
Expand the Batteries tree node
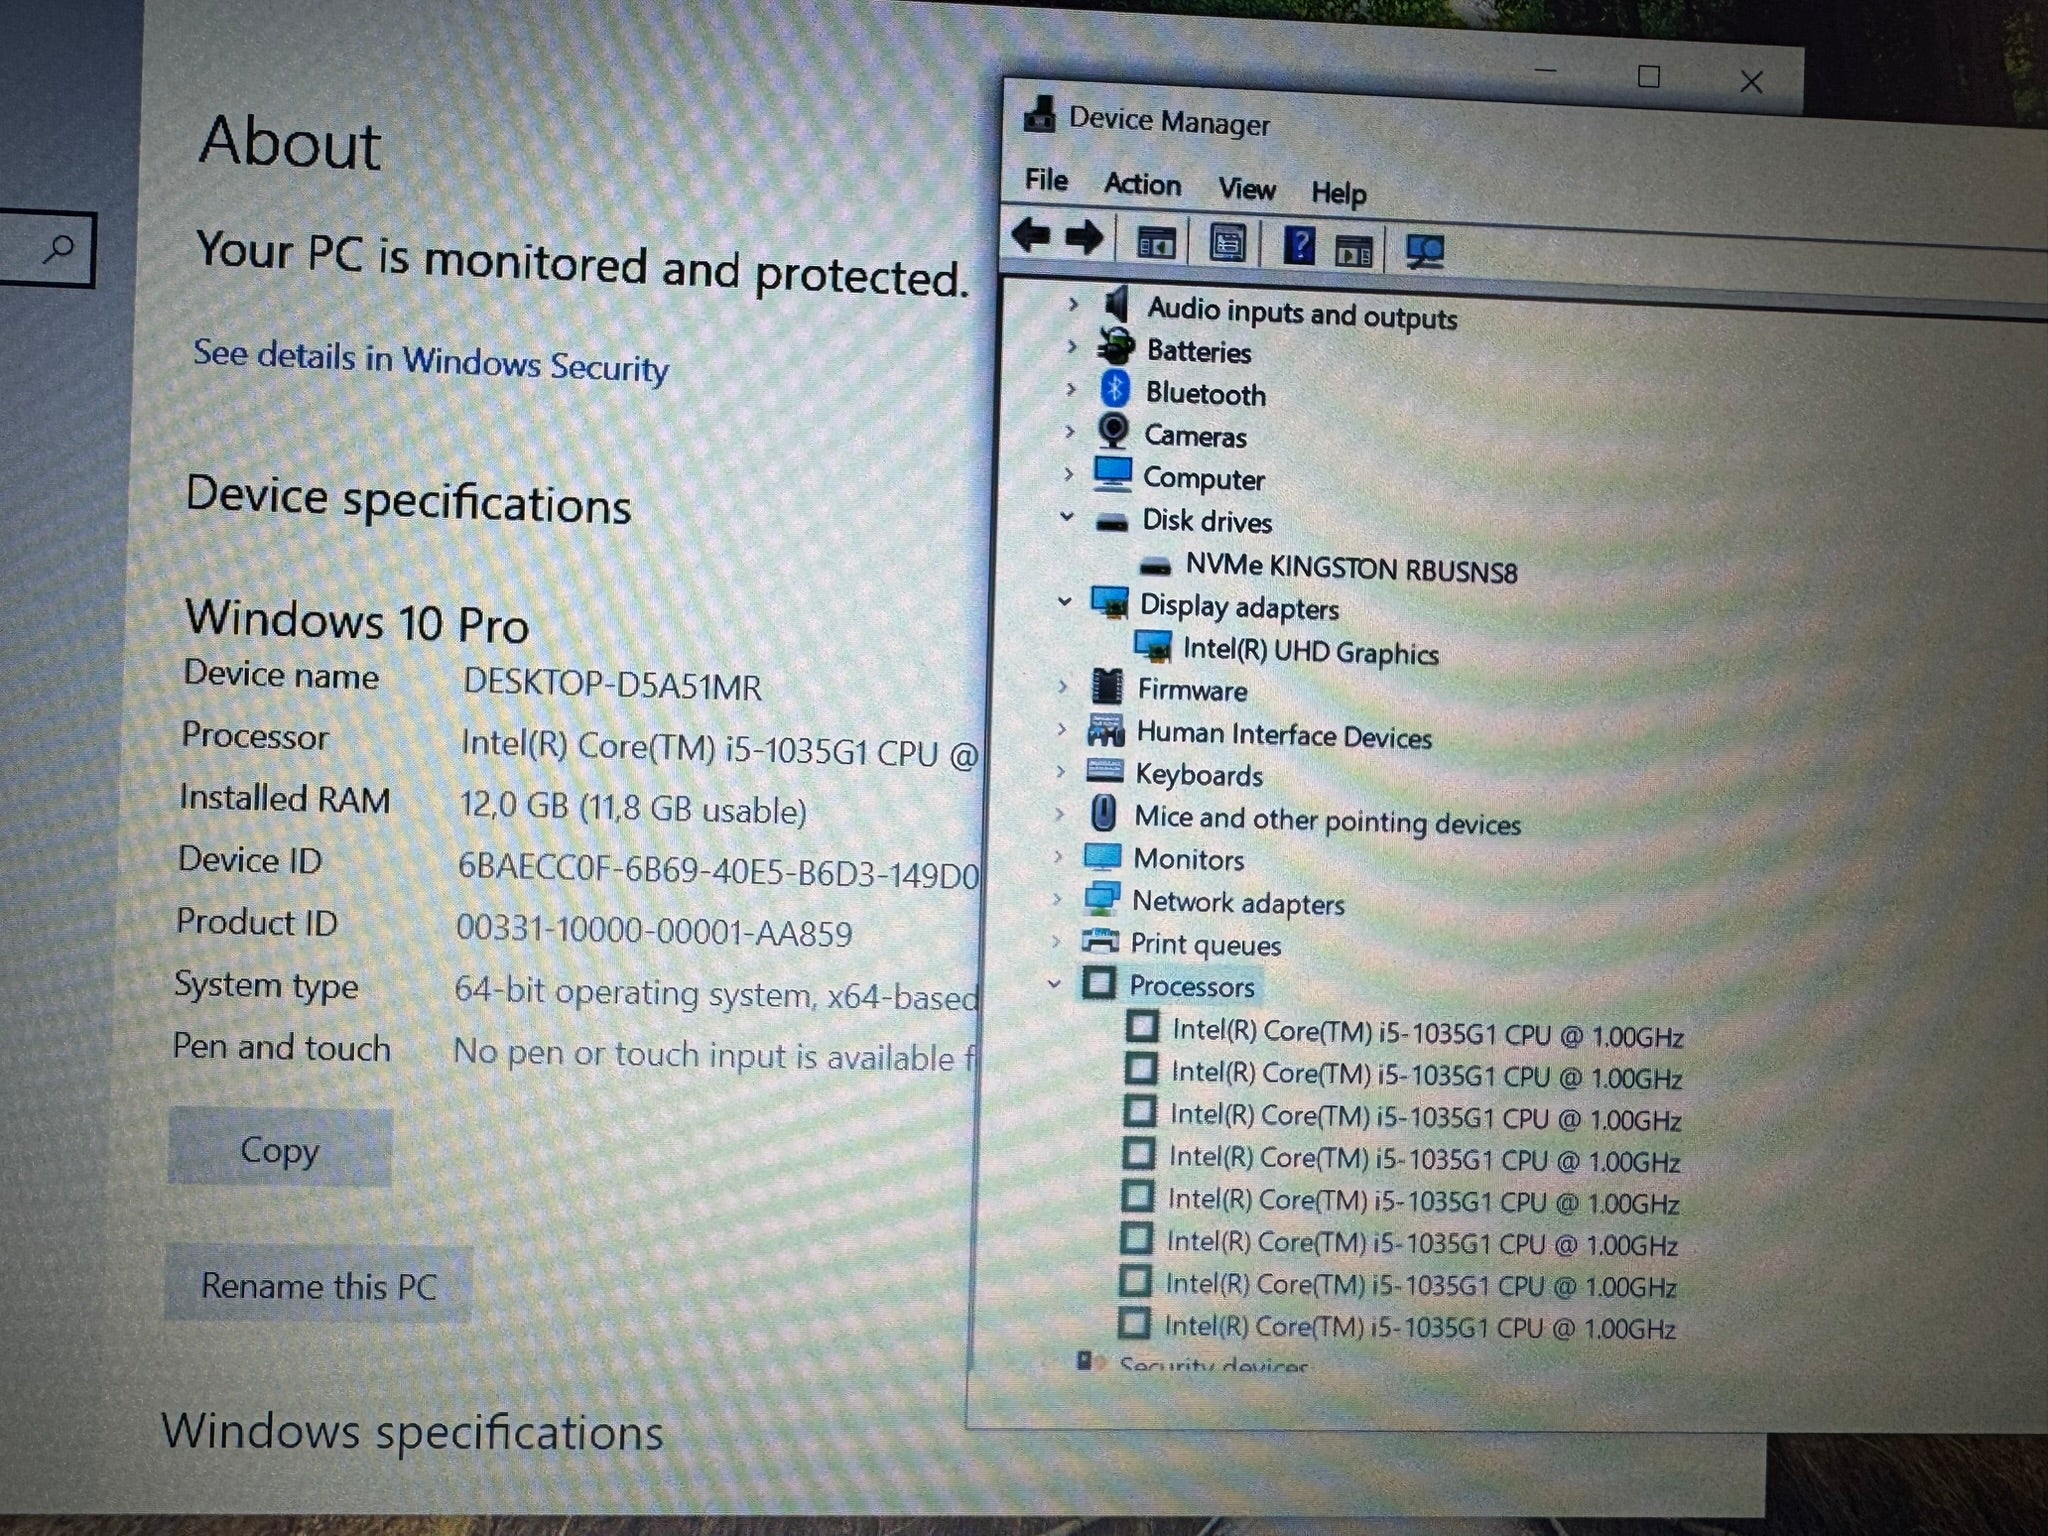tap(1072, 345)
